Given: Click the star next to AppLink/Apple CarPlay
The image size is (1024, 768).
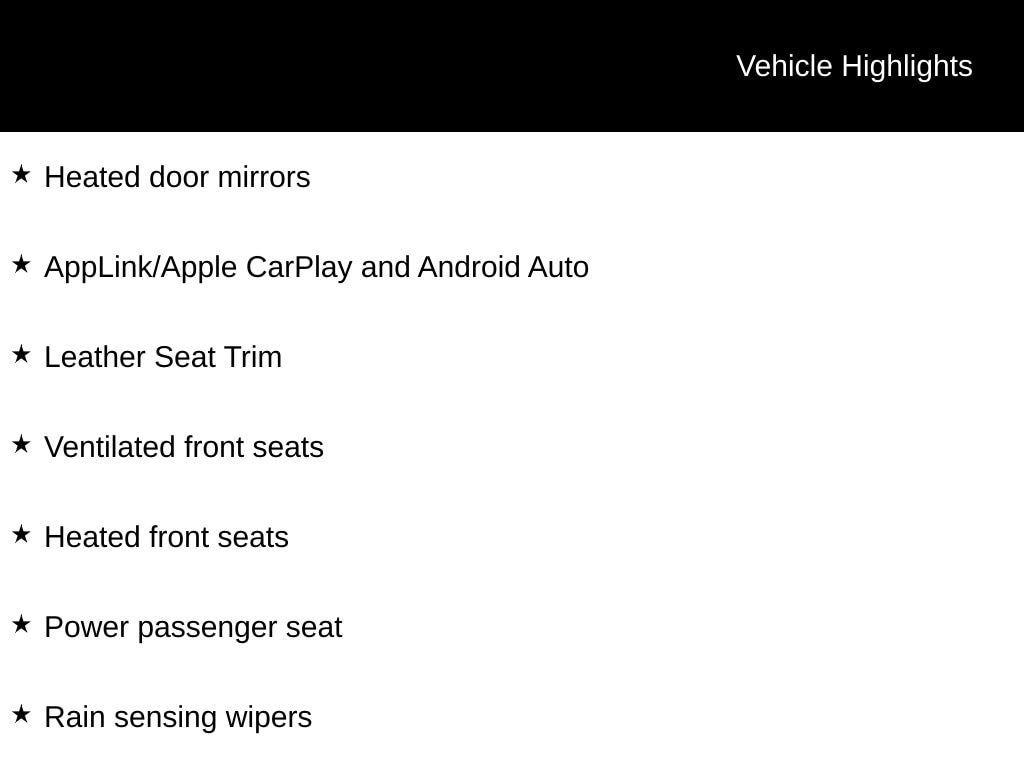Looking at the screenshot, I should [x=21, y=264].
